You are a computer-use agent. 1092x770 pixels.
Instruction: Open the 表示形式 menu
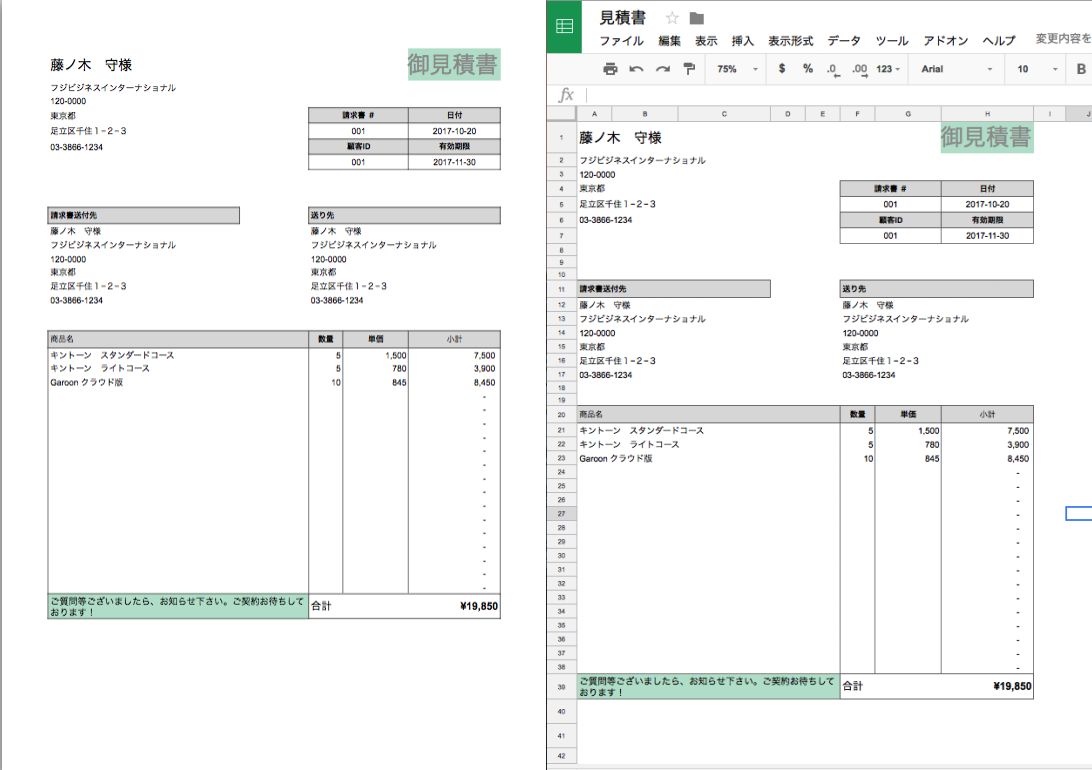790,41
